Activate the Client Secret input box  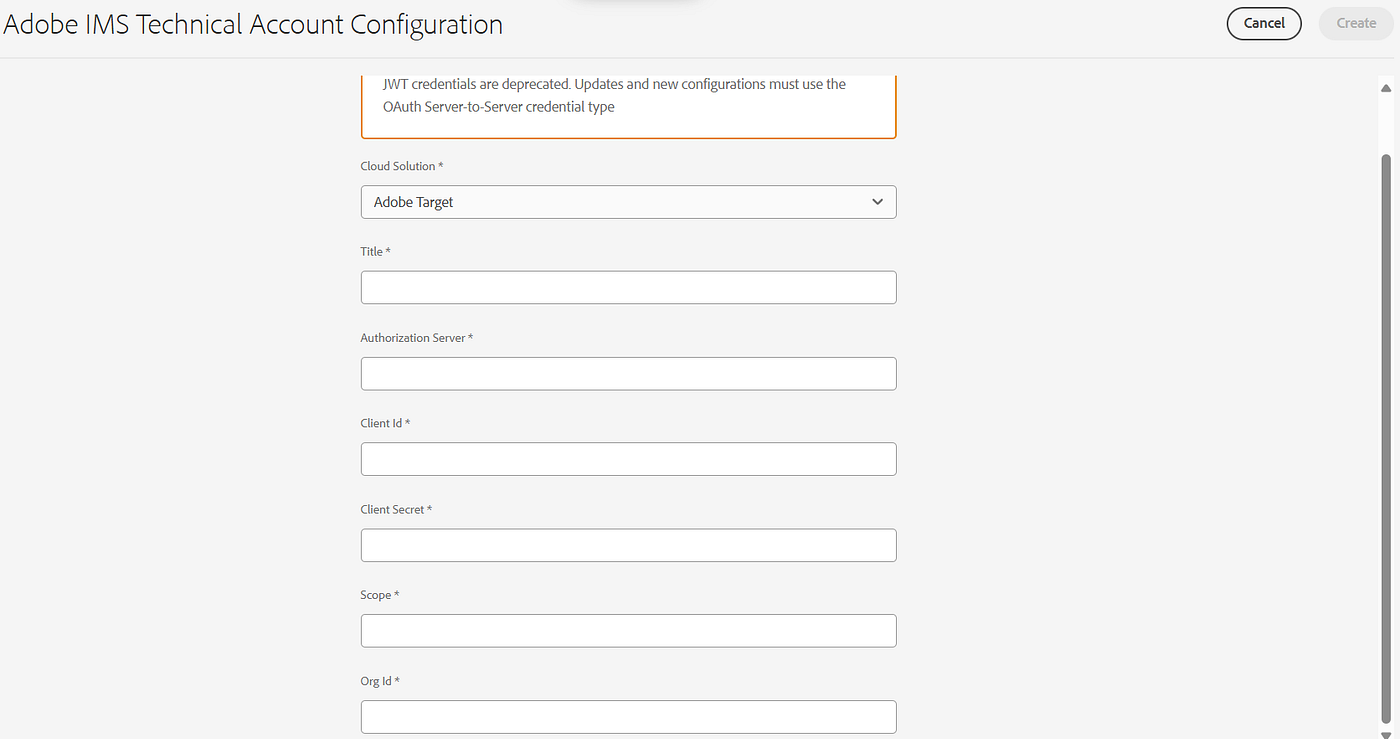coord(628,545)
